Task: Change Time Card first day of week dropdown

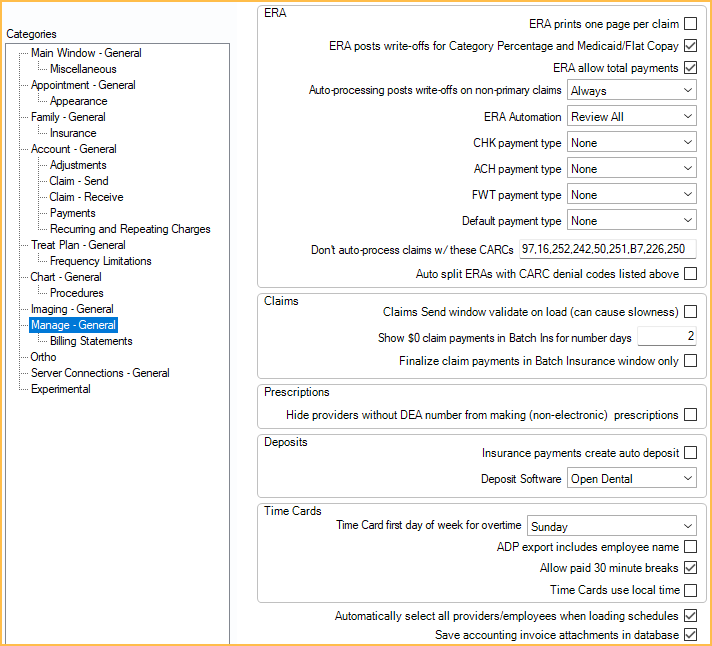Action: (611, 526)
